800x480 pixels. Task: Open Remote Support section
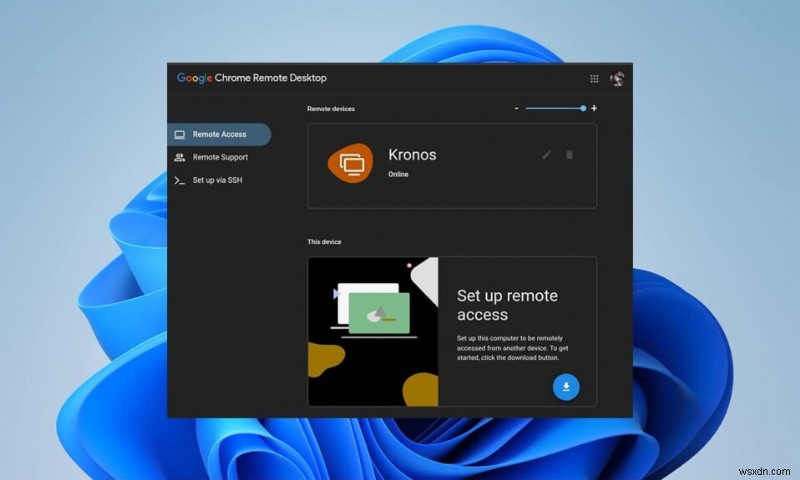pos(219,157)
